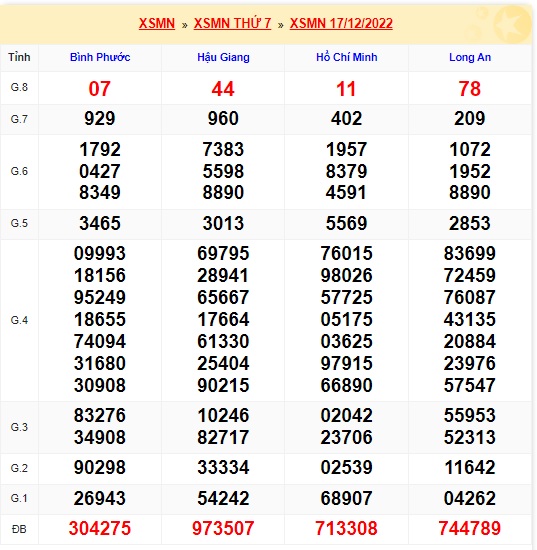Click the Tỉnh column header
537x550 pixels.
coord(19,57)
